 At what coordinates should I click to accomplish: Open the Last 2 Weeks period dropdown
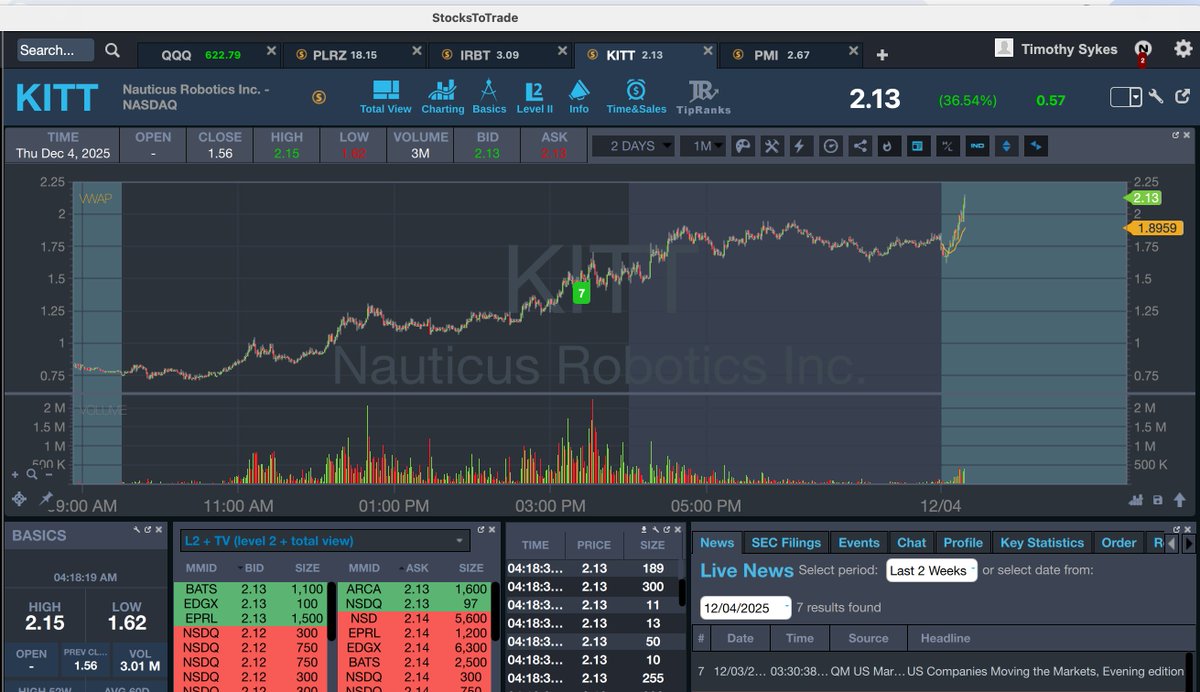click(931, 570)
